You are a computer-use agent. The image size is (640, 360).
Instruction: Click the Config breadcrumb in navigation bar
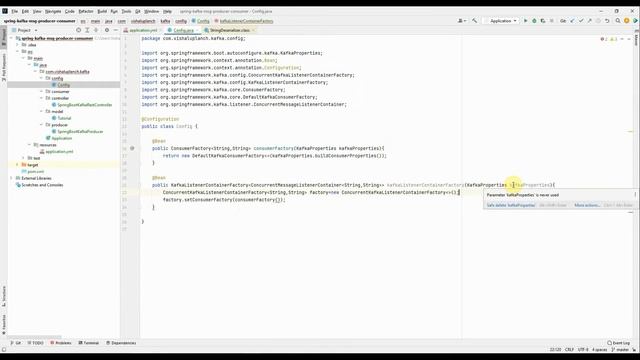point(200,21)
